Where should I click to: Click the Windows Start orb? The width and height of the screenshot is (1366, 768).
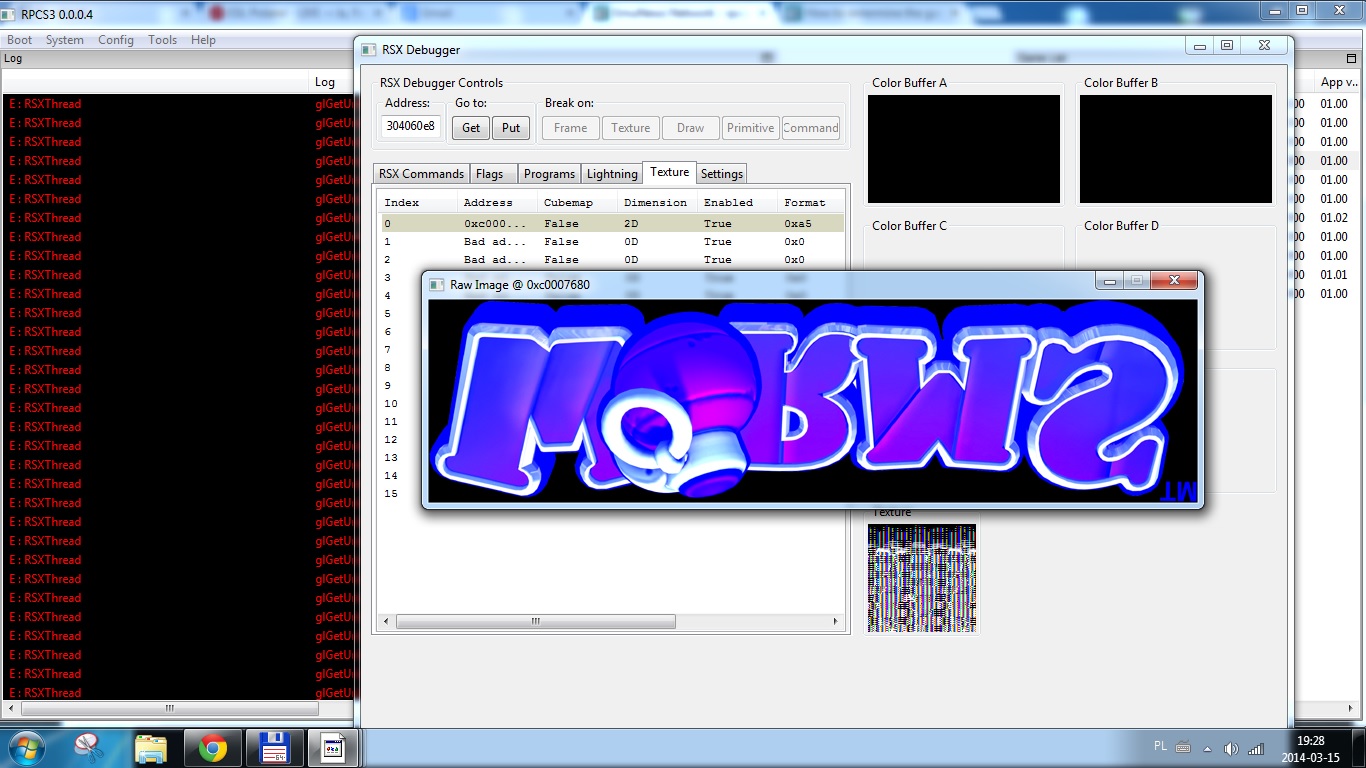[x=25, y=748]
